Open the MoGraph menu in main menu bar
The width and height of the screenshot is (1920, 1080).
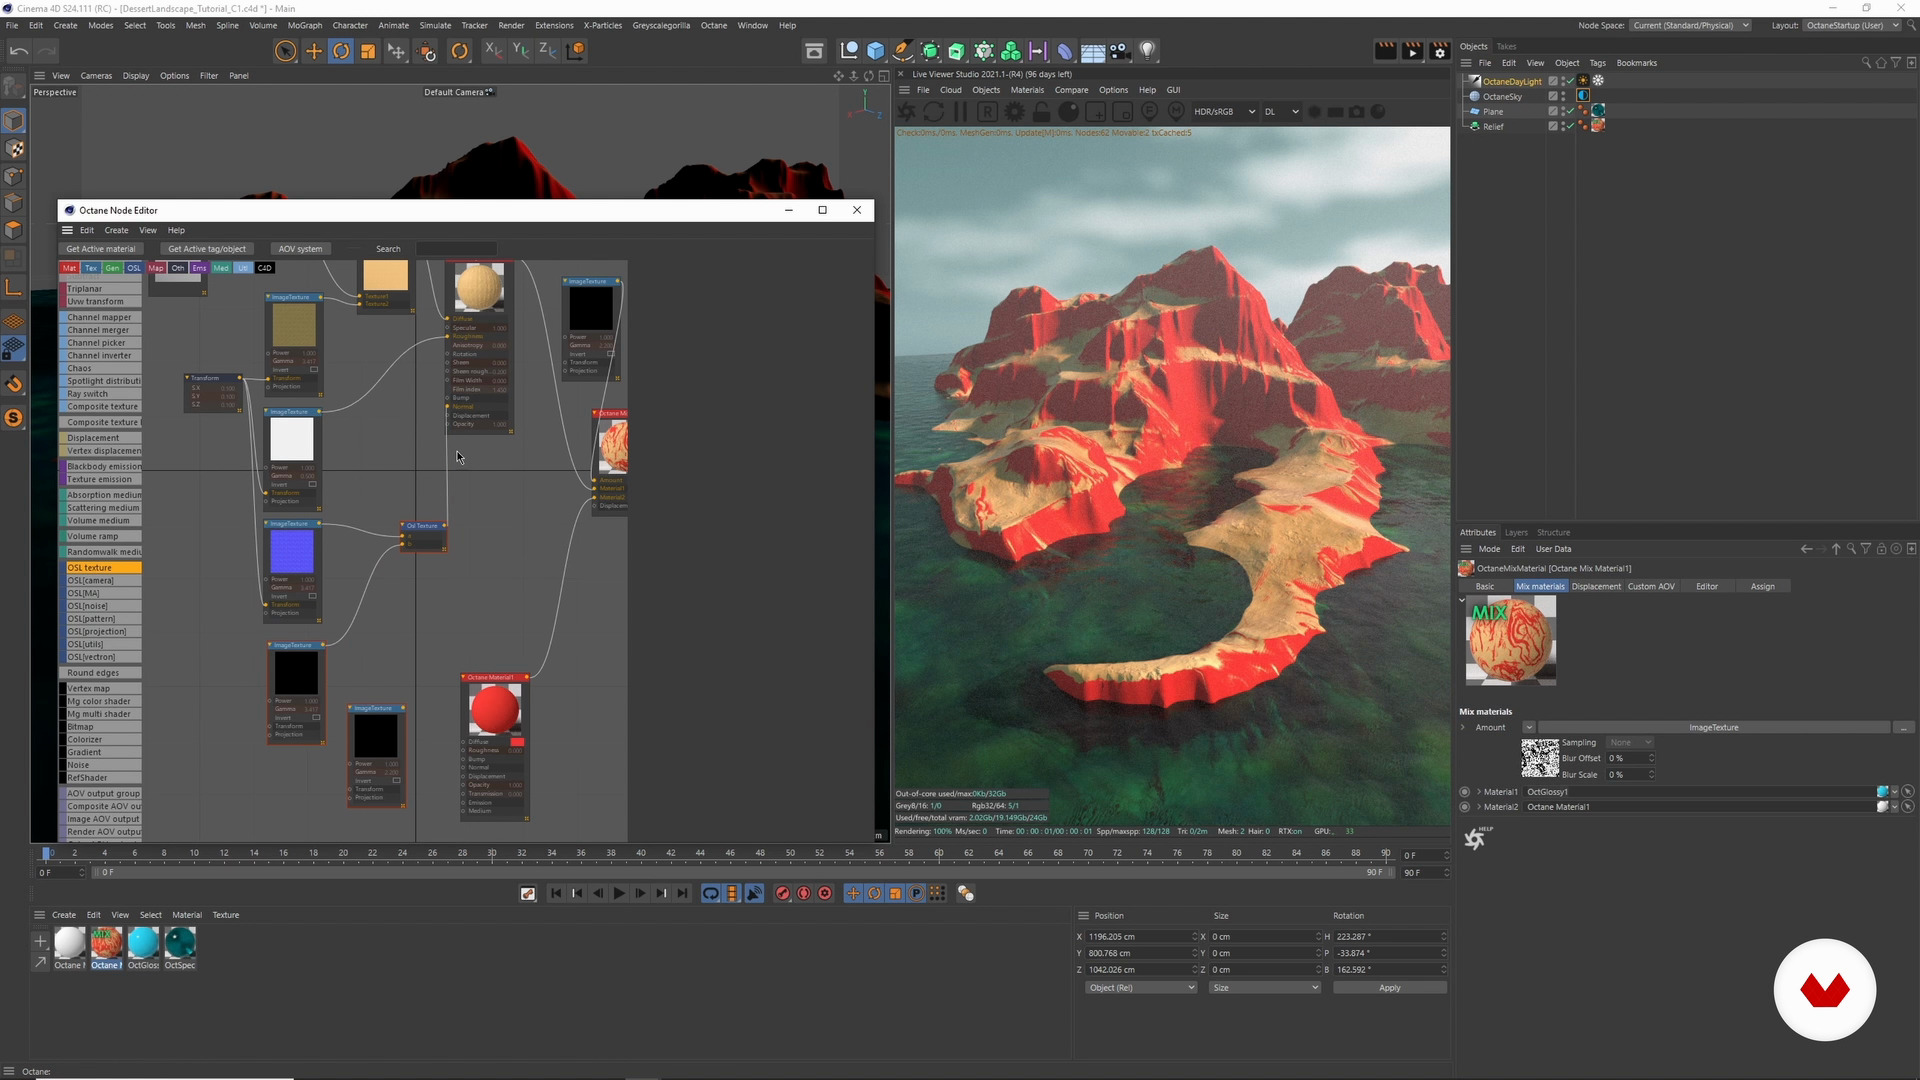[305, 25]
